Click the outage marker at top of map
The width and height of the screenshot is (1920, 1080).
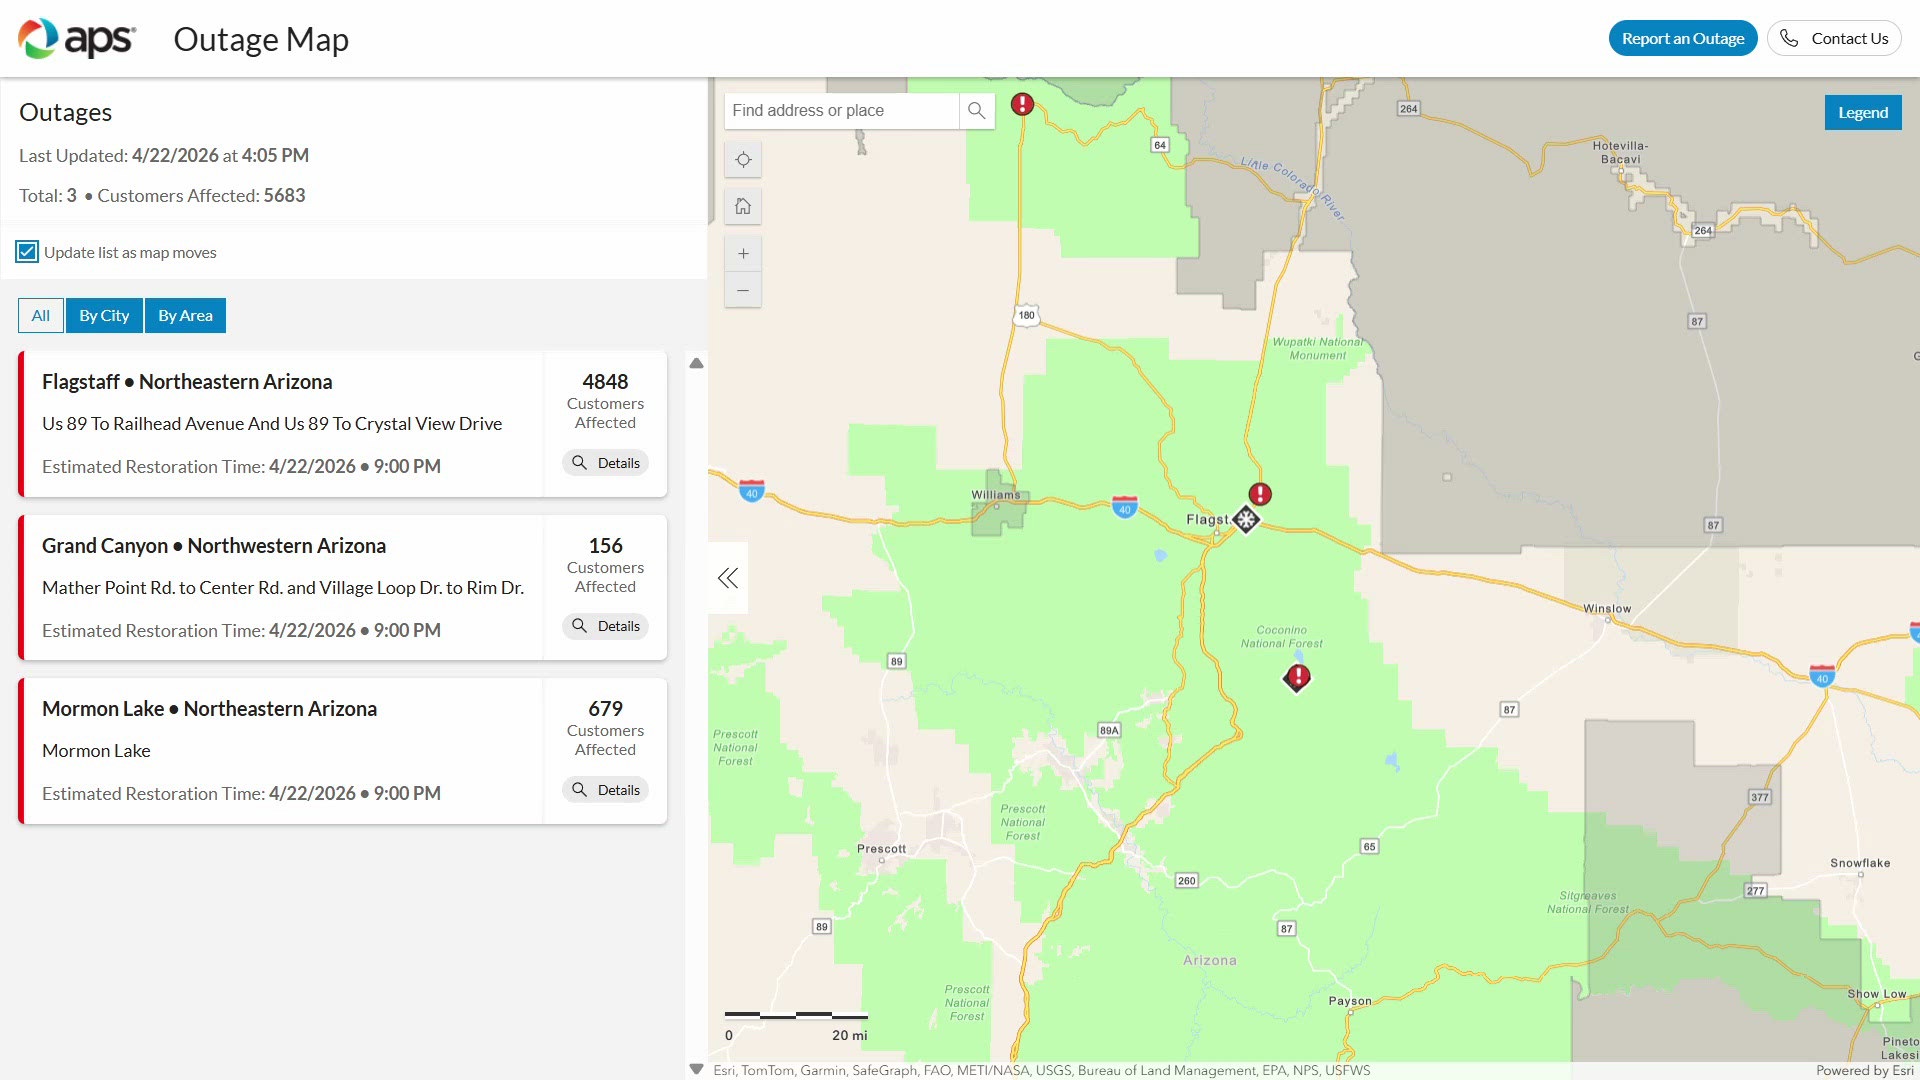coord(1022,104)
